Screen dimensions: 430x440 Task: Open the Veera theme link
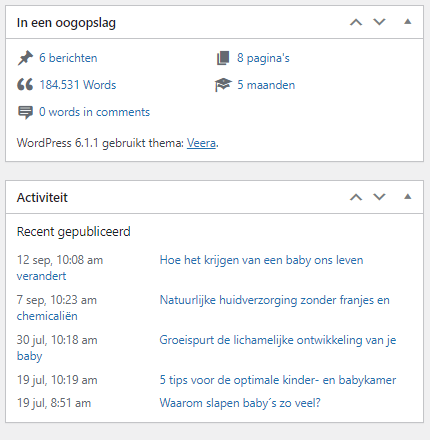[x=201, y=143]
